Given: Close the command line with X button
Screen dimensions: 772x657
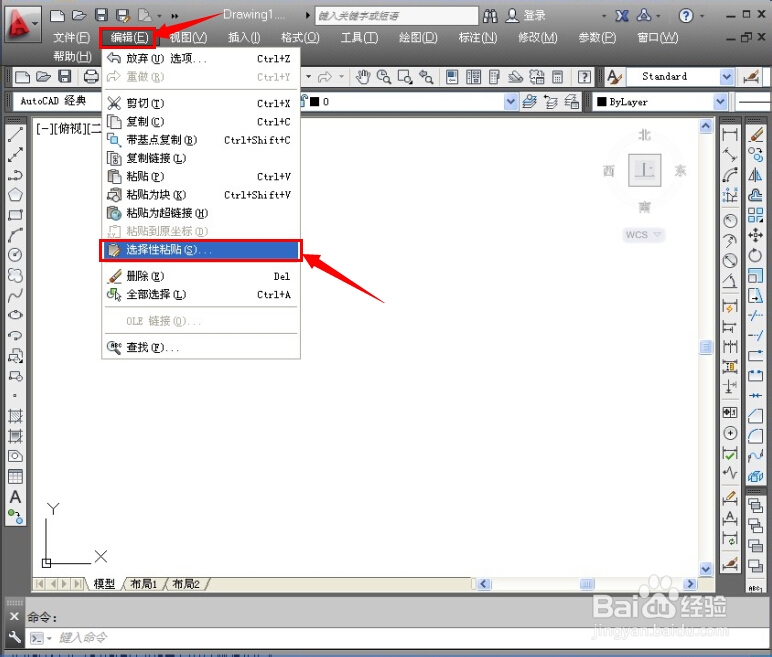Looking at the screenshot, I should (x=14, y=617).
